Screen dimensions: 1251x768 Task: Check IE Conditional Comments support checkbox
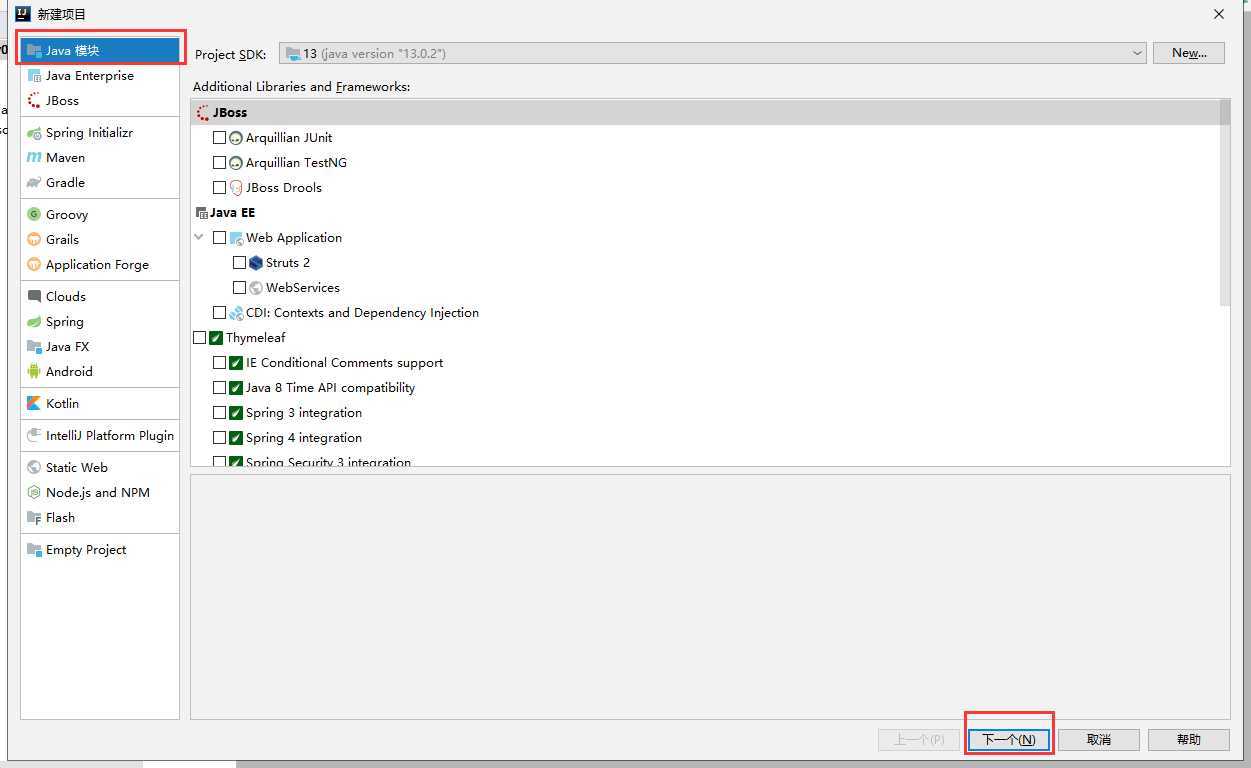219,362
